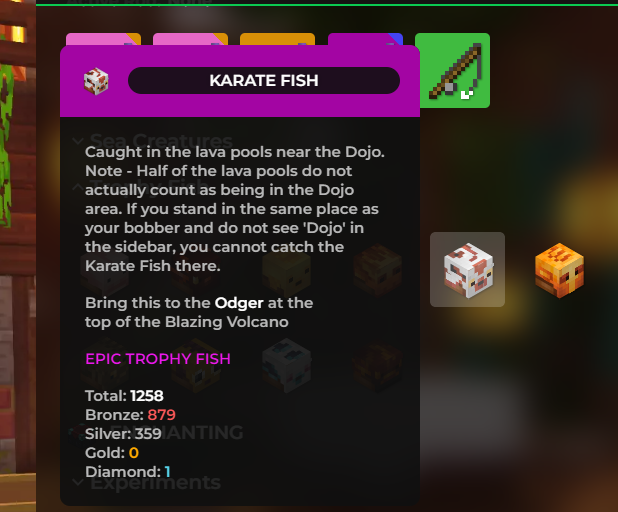
Task: Click the bold Odger name text
Action: click(x=239, y=303)
